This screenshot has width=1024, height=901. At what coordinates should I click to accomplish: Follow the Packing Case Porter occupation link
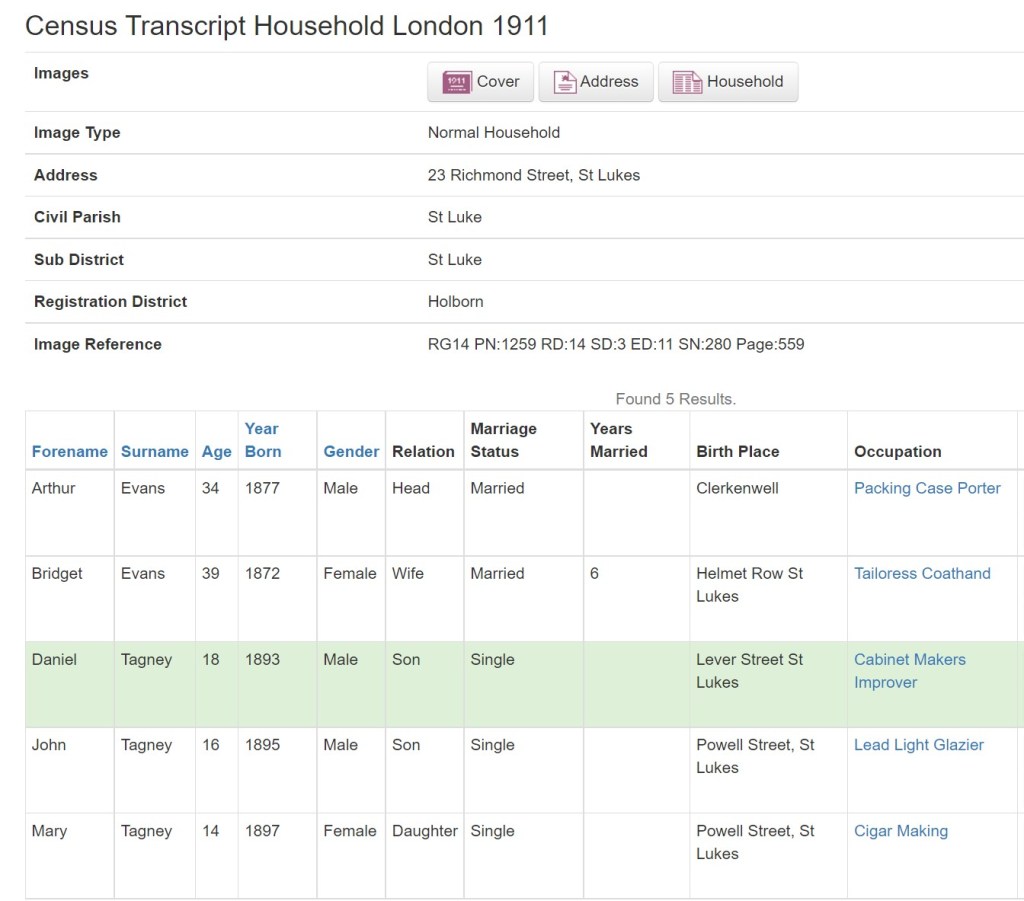click(926, 488)
